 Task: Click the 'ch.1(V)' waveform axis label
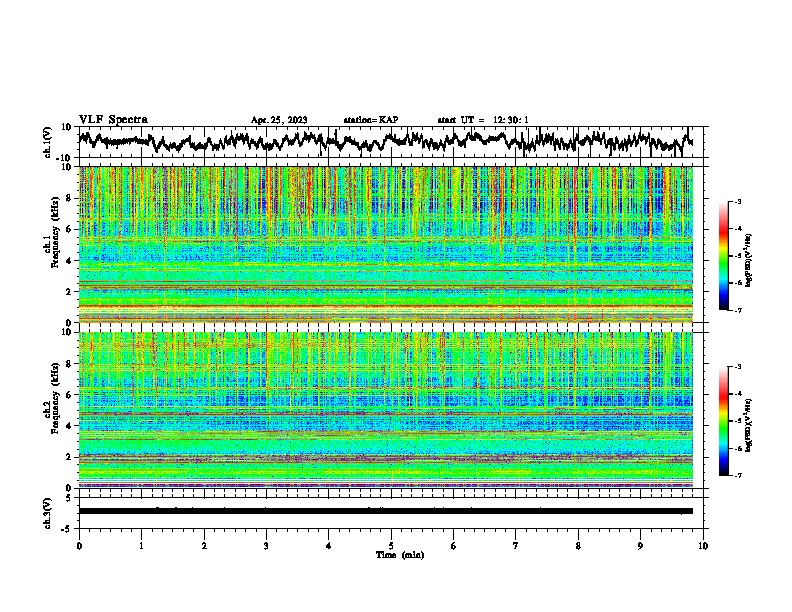[48, 142]
